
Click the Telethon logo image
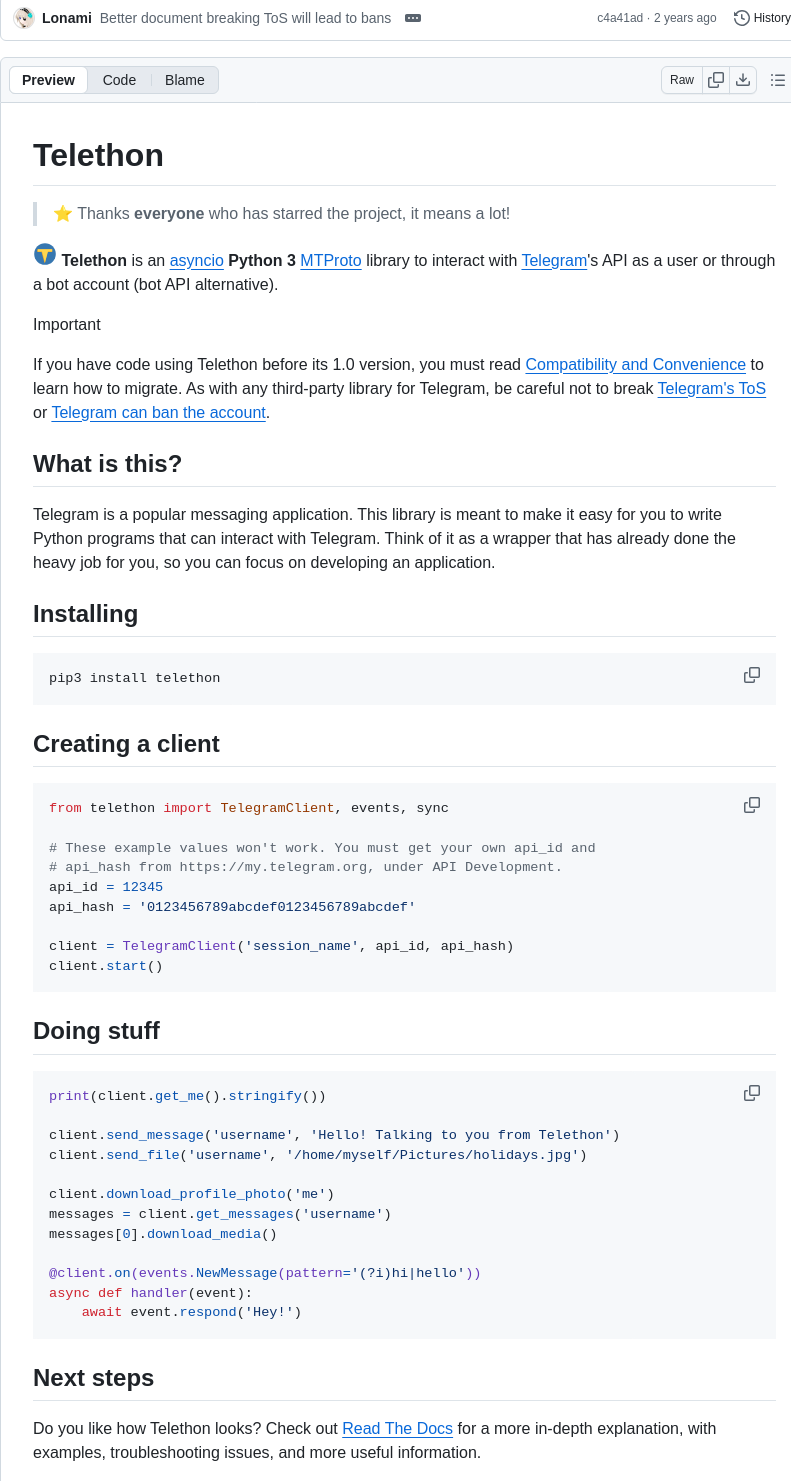click(x=45, y=254)
